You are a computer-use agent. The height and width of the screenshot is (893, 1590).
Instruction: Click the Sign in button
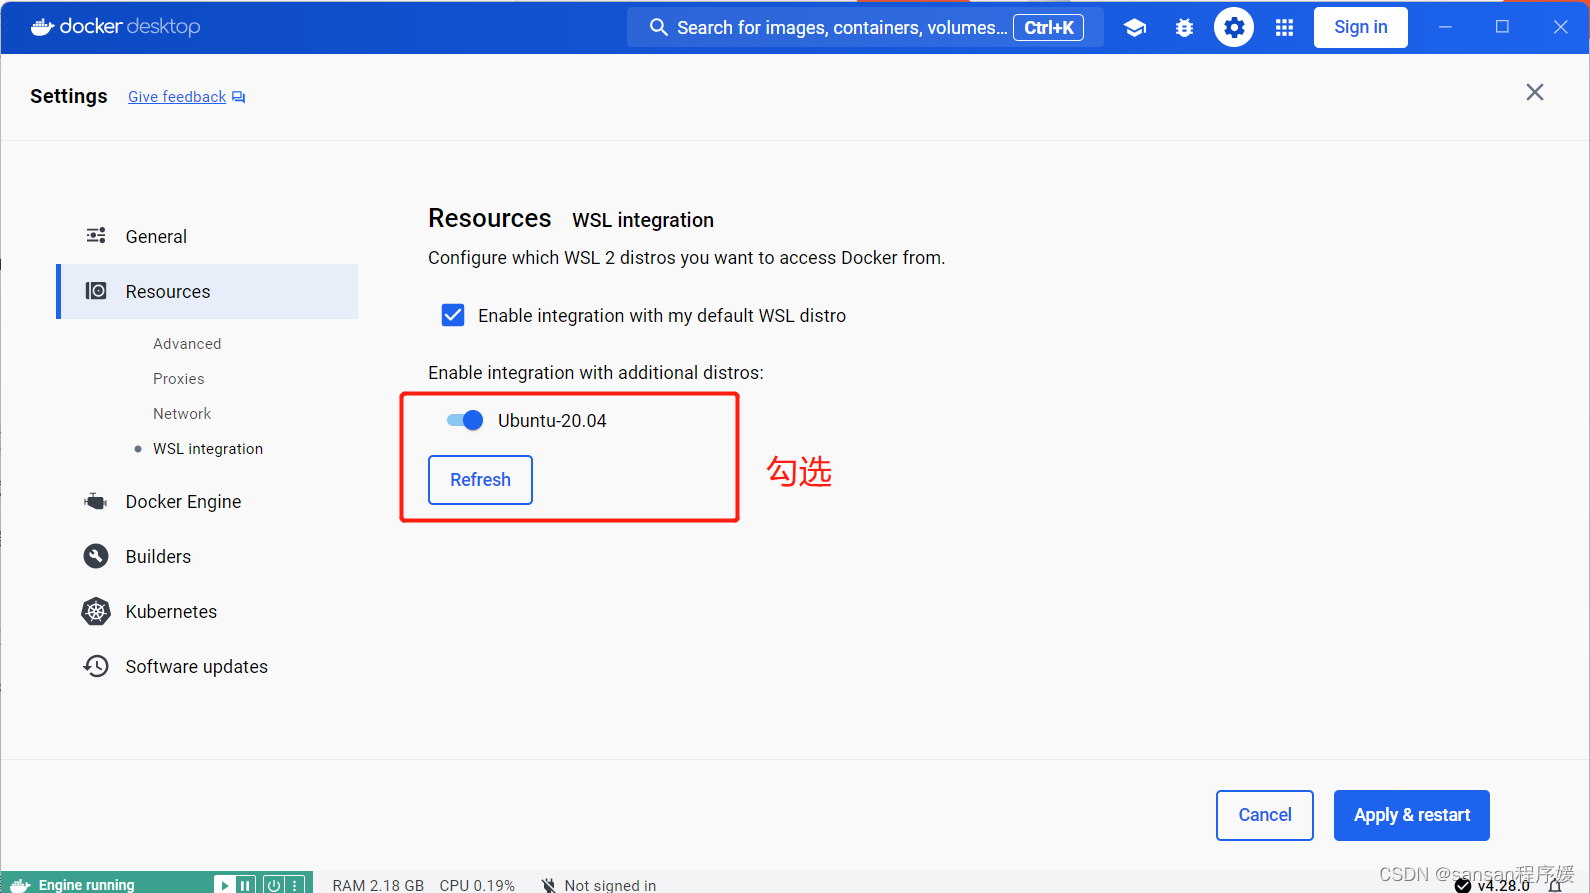1361,27
